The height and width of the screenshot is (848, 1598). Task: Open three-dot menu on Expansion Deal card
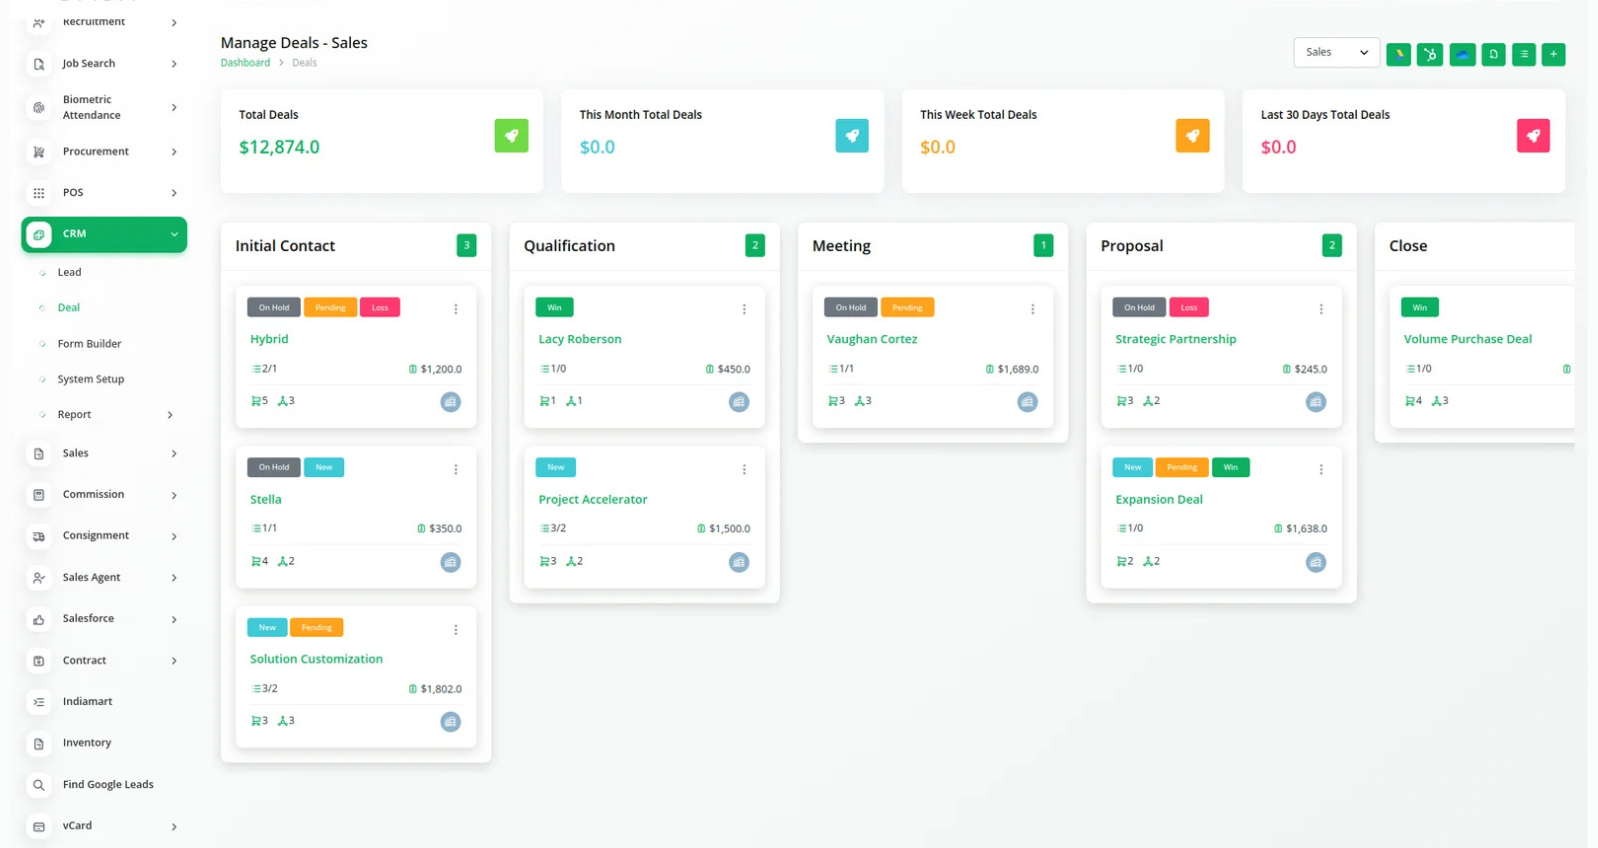click(x=1321, y=469)
